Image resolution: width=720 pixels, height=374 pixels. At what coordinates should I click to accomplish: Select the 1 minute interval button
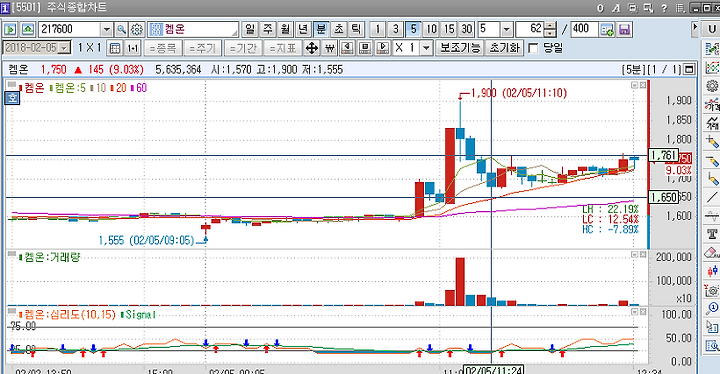pos(377,29)
